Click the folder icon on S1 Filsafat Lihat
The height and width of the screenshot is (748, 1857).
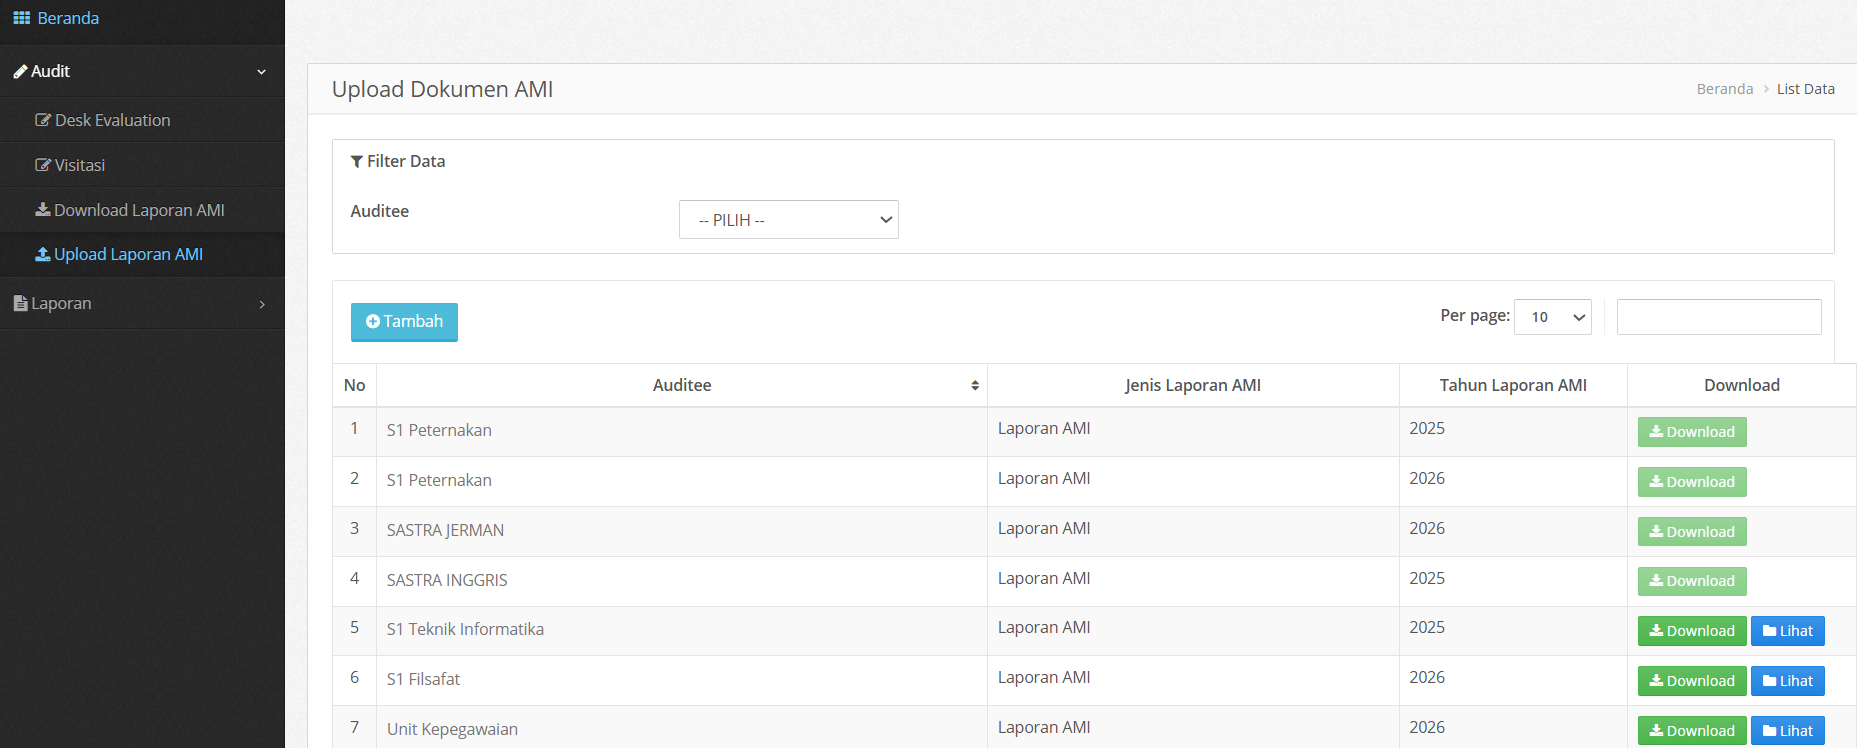(1769, 681)
